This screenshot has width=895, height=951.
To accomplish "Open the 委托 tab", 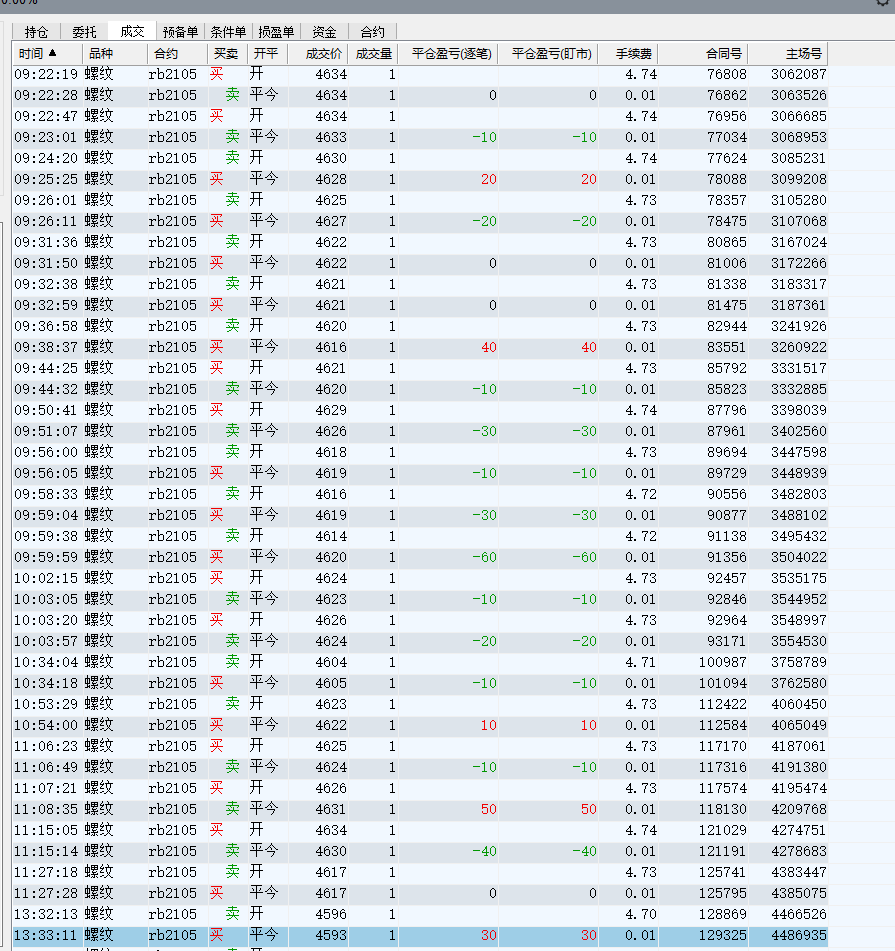I will (x=85, y=32).
